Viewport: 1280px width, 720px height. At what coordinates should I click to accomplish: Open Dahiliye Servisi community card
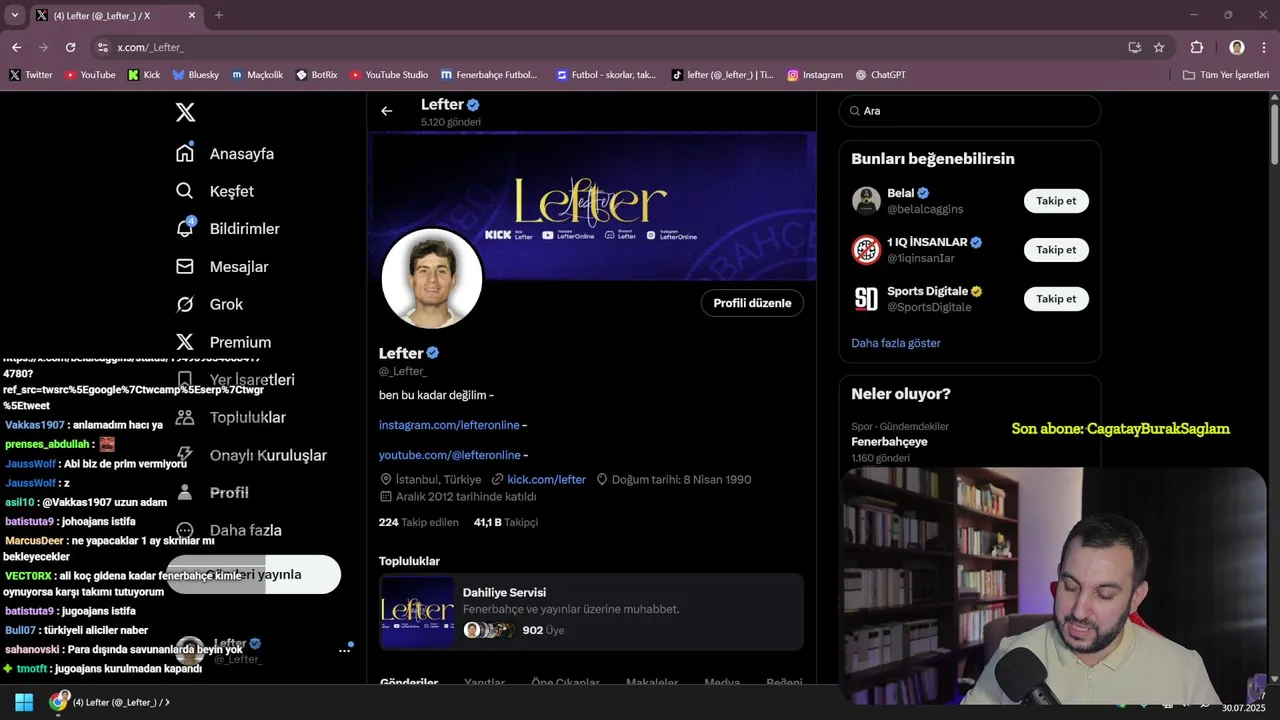pos(591,612)
